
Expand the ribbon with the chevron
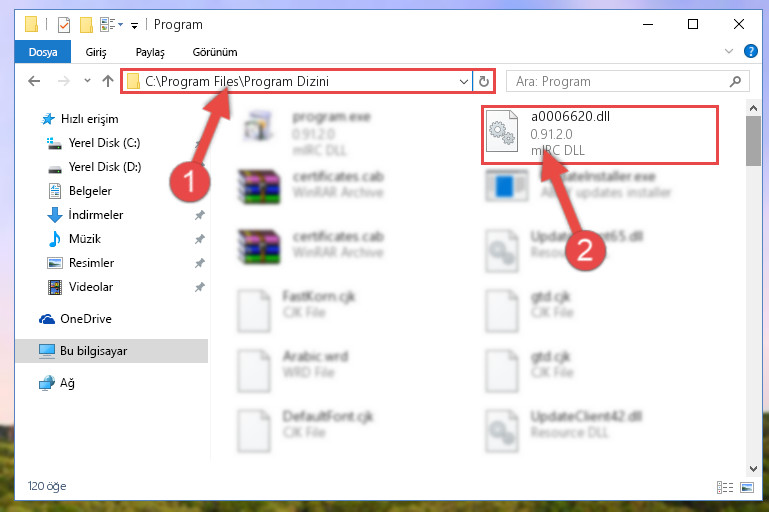(729, 51)
